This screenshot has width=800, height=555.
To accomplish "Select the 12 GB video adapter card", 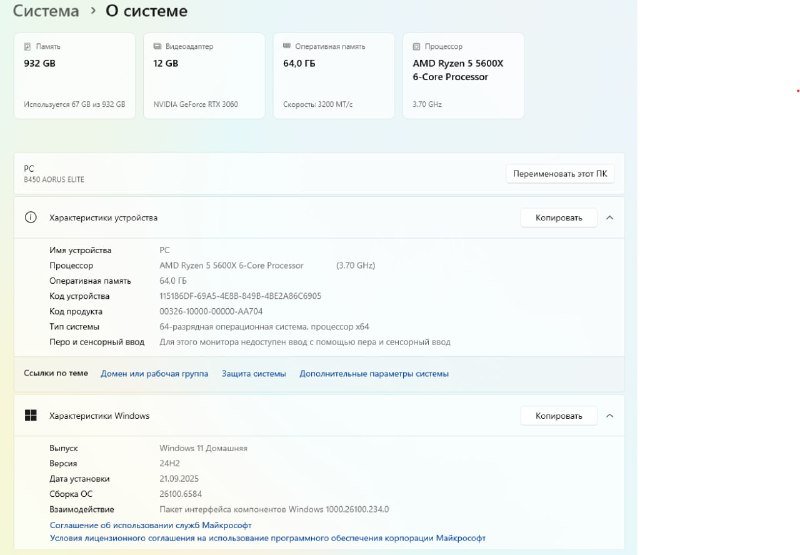I will (x=204, y=75).
